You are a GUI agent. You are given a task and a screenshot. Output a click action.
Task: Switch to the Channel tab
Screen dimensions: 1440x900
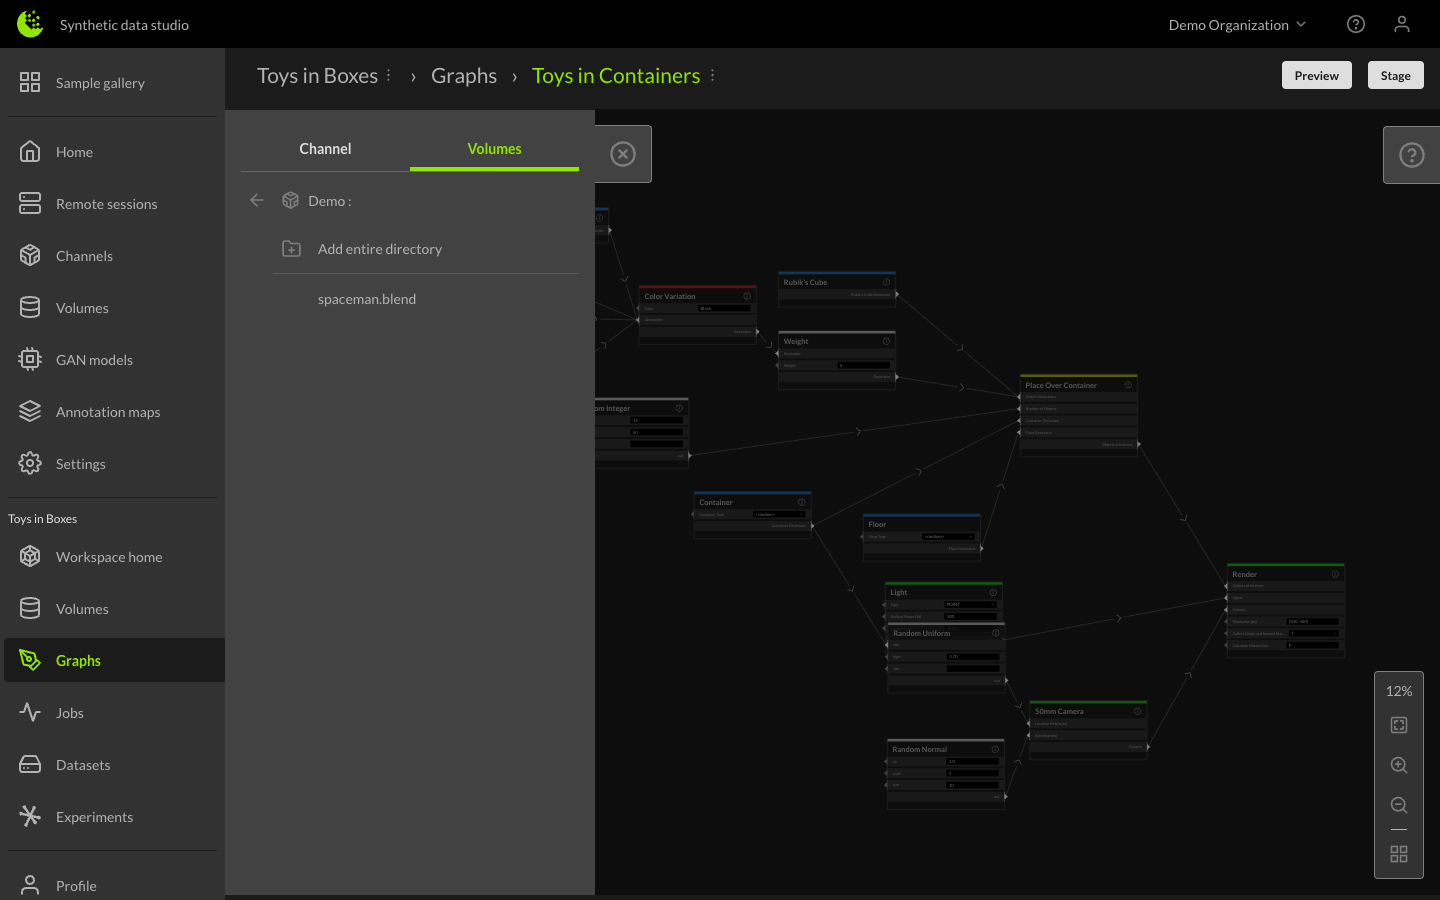(x=324, y=148)
